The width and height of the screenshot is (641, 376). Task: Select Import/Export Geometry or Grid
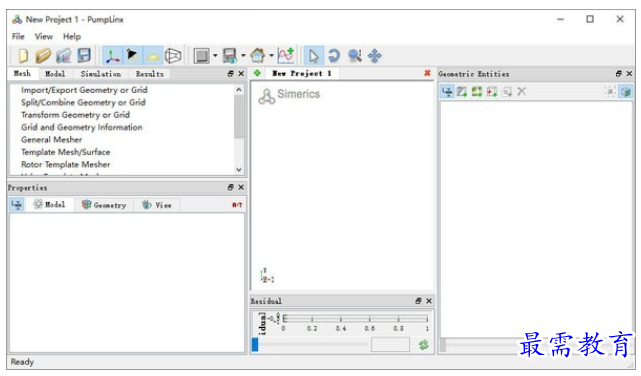point(84,90)
